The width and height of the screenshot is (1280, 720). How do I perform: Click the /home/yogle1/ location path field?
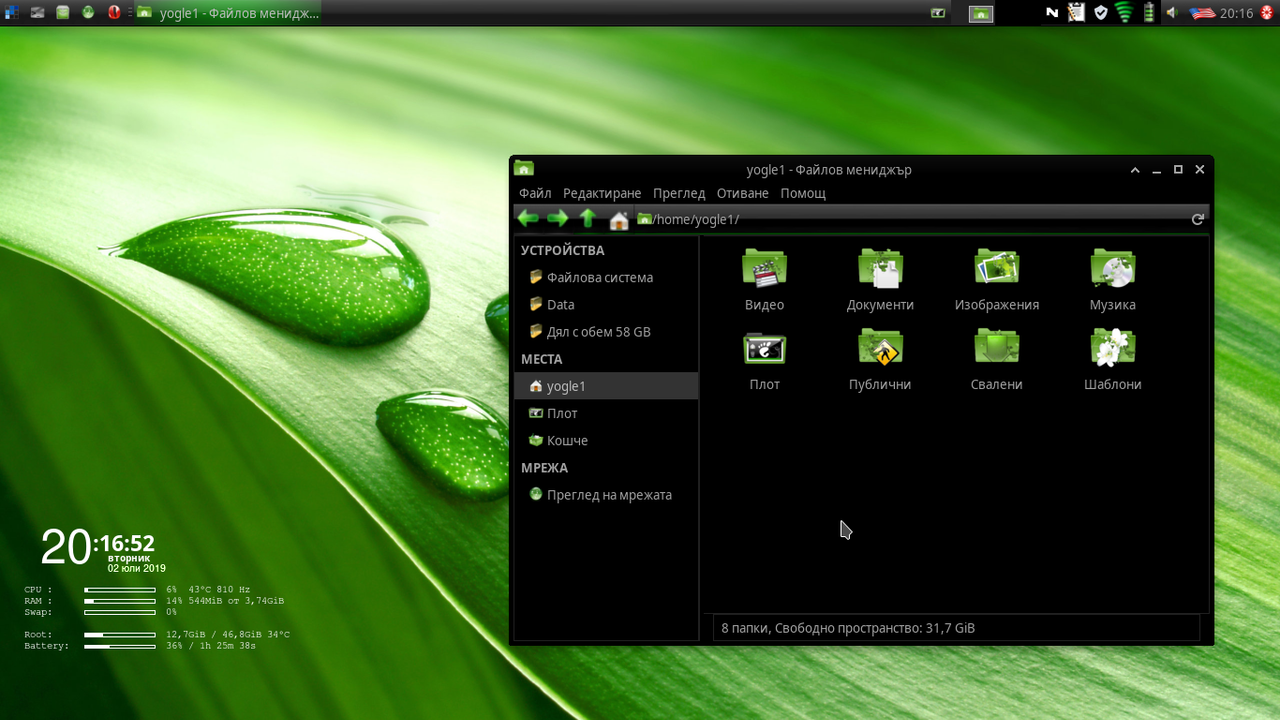(x=912, y=219)
